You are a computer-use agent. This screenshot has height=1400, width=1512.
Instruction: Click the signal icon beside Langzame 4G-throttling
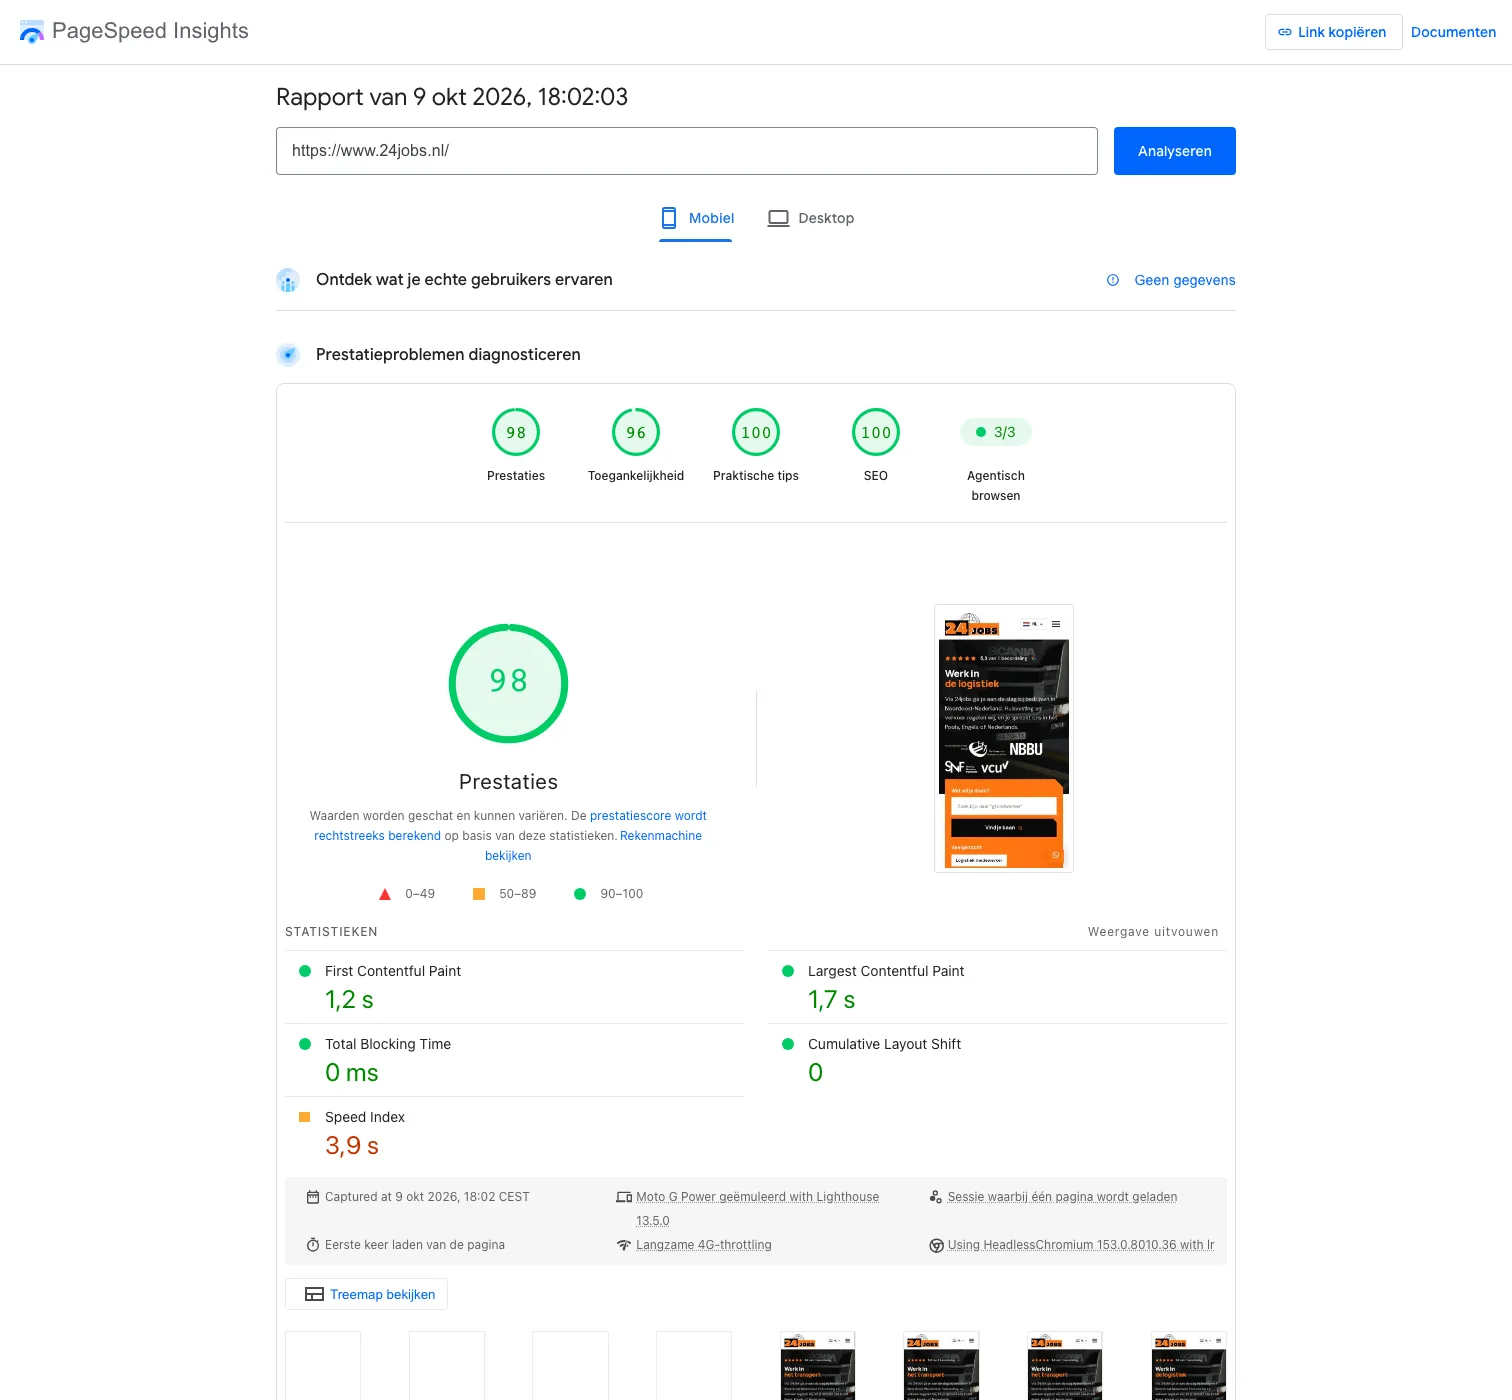point(624,1245)
